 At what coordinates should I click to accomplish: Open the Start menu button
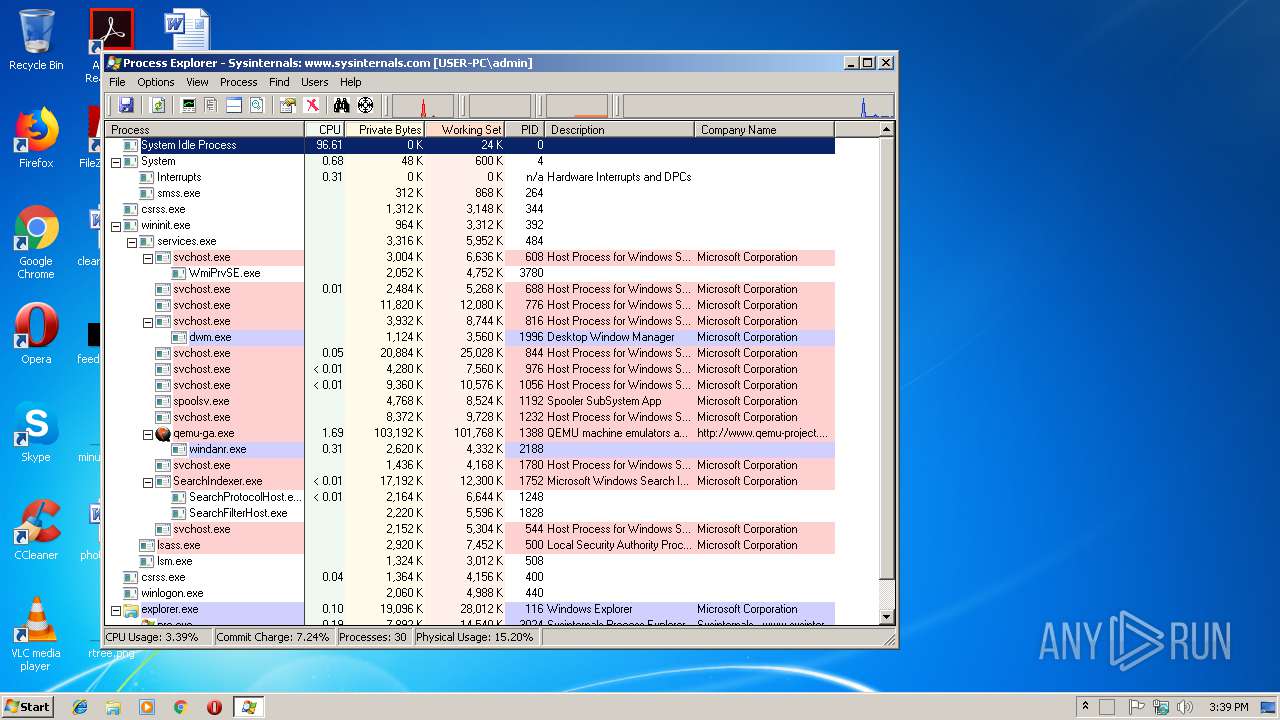27,706
